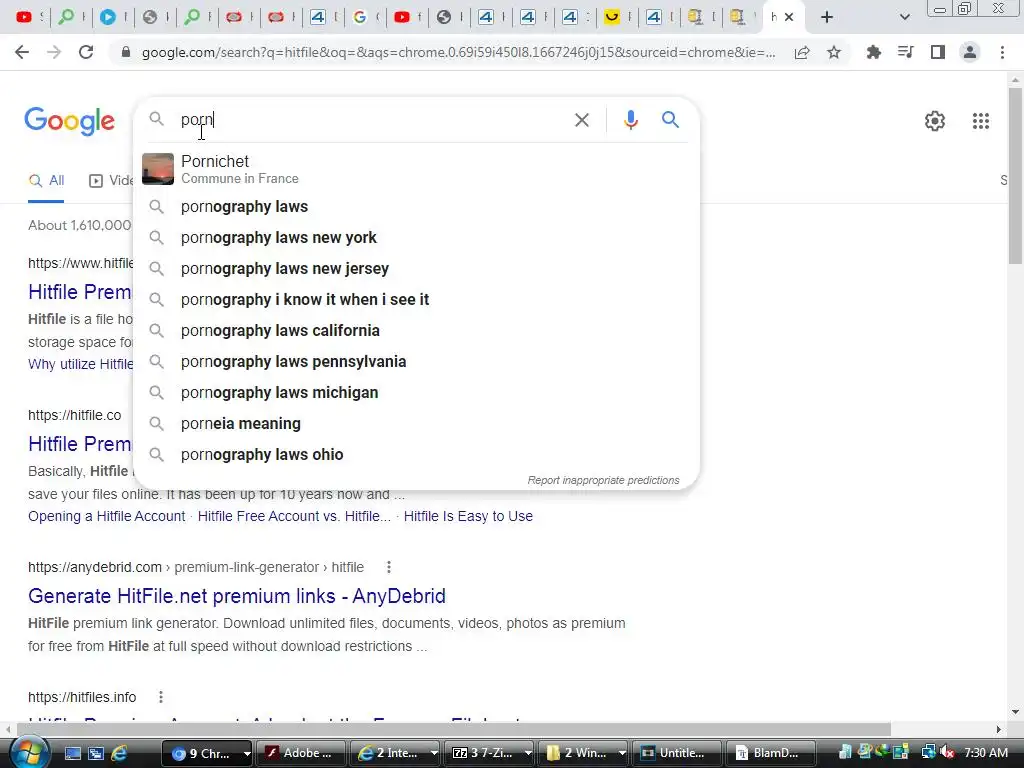Image resolution: width=1024 pixels, height=768 pixels.
Task: Open the BlamD... taskbar button
Action: pyautogui.click(x=770, y=753)
